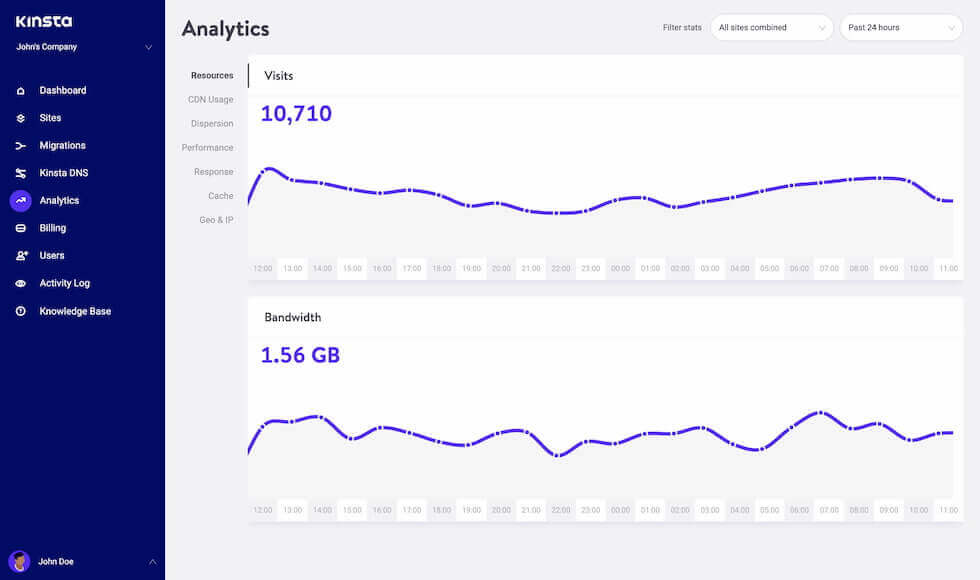Click the Resources tab label
The image size is (980, 580).
coord(211,75)
